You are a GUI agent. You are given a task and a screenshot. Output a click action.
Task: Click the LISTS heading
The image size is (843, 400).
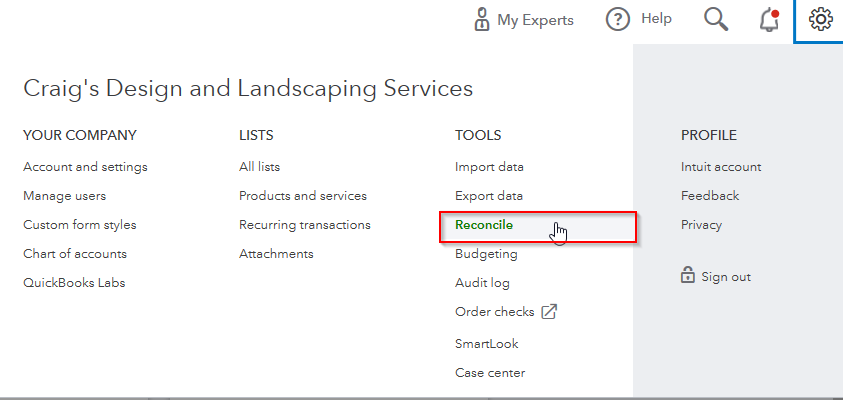[x=256, y=135]
